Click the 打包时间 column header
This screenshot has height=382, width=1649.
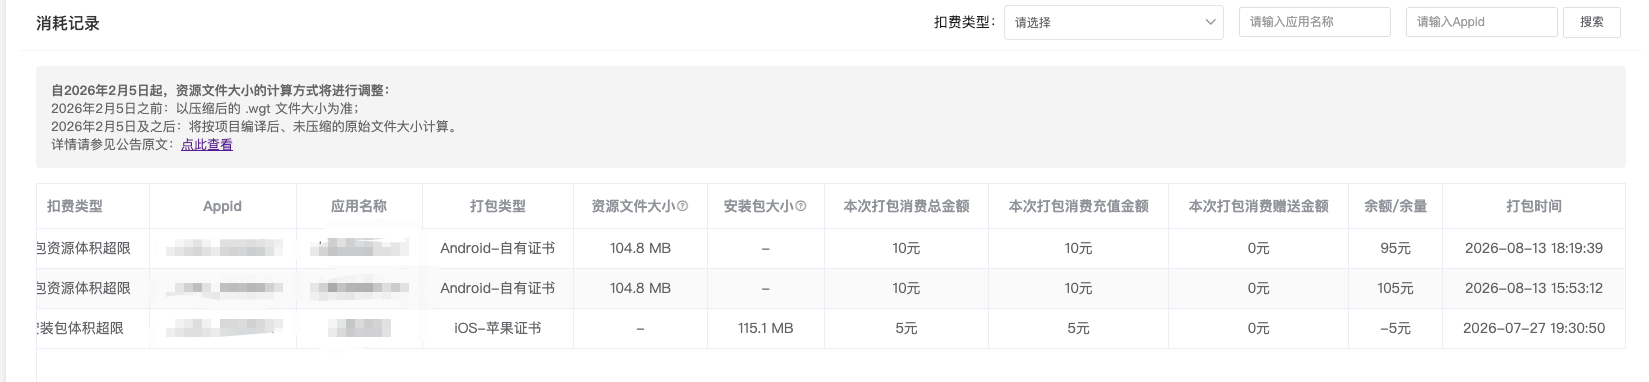(1534, 206)
